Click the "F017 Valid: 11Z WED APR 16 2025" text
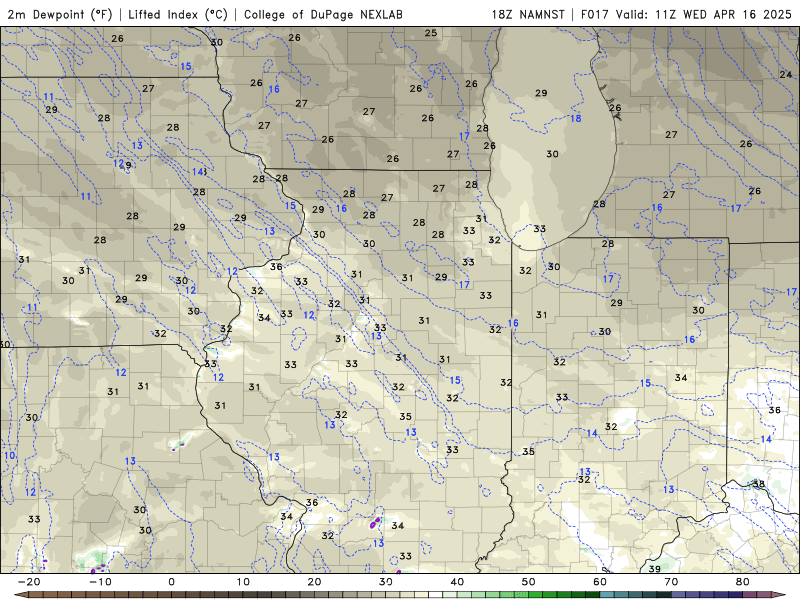This screenshot has width=800, height=600. (686, 14)
